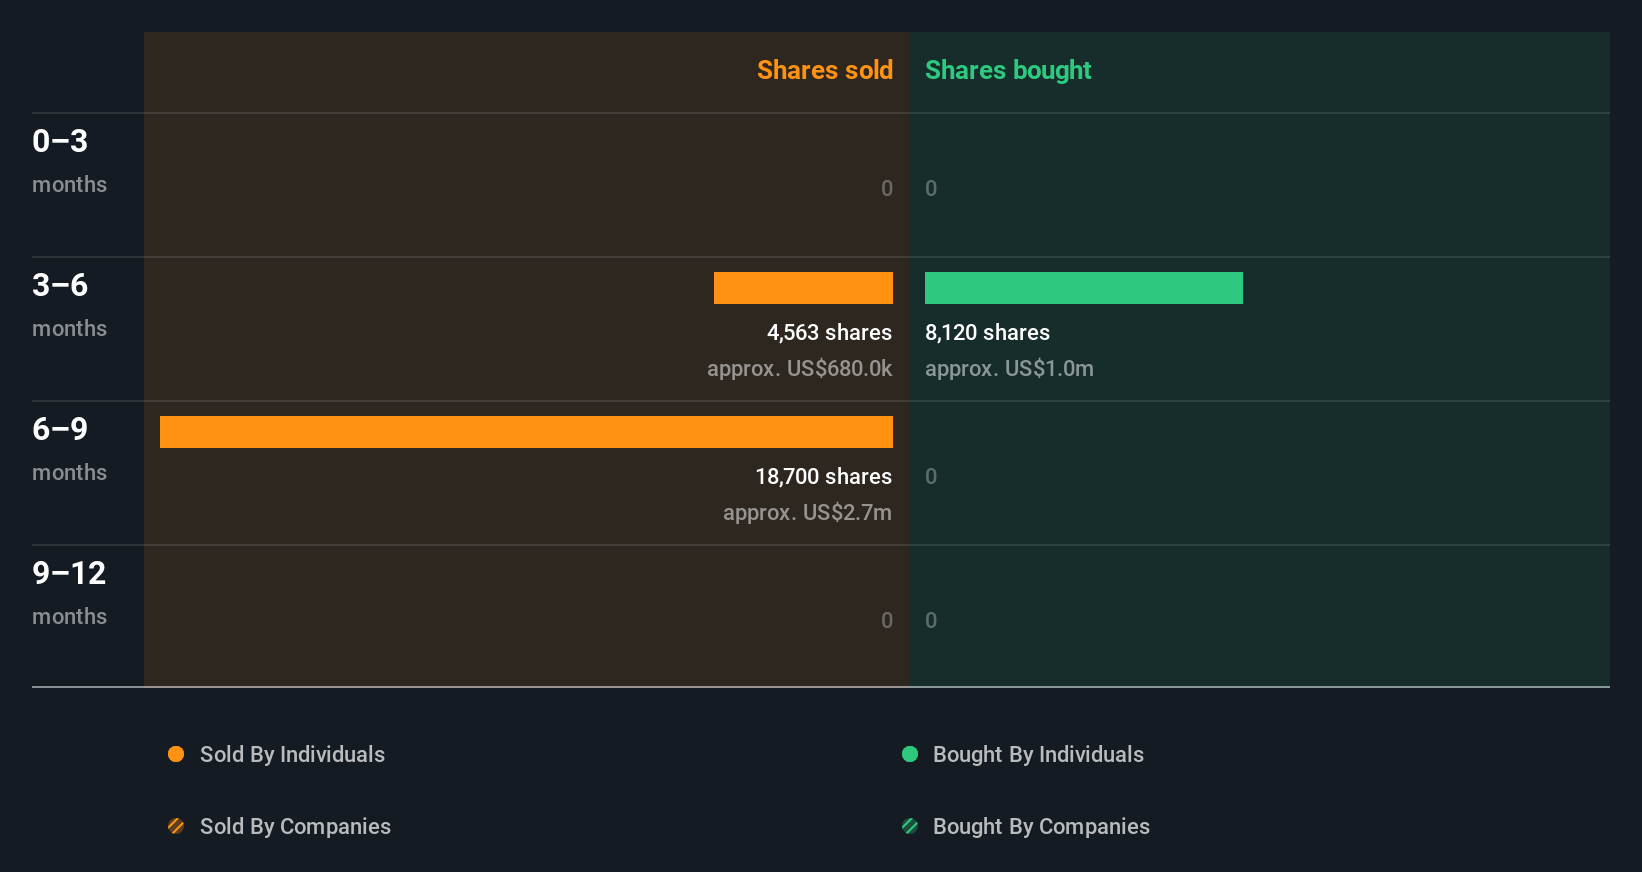Select the Shares bought column header
This screenshot has width=1642, height=872.
1008,70
